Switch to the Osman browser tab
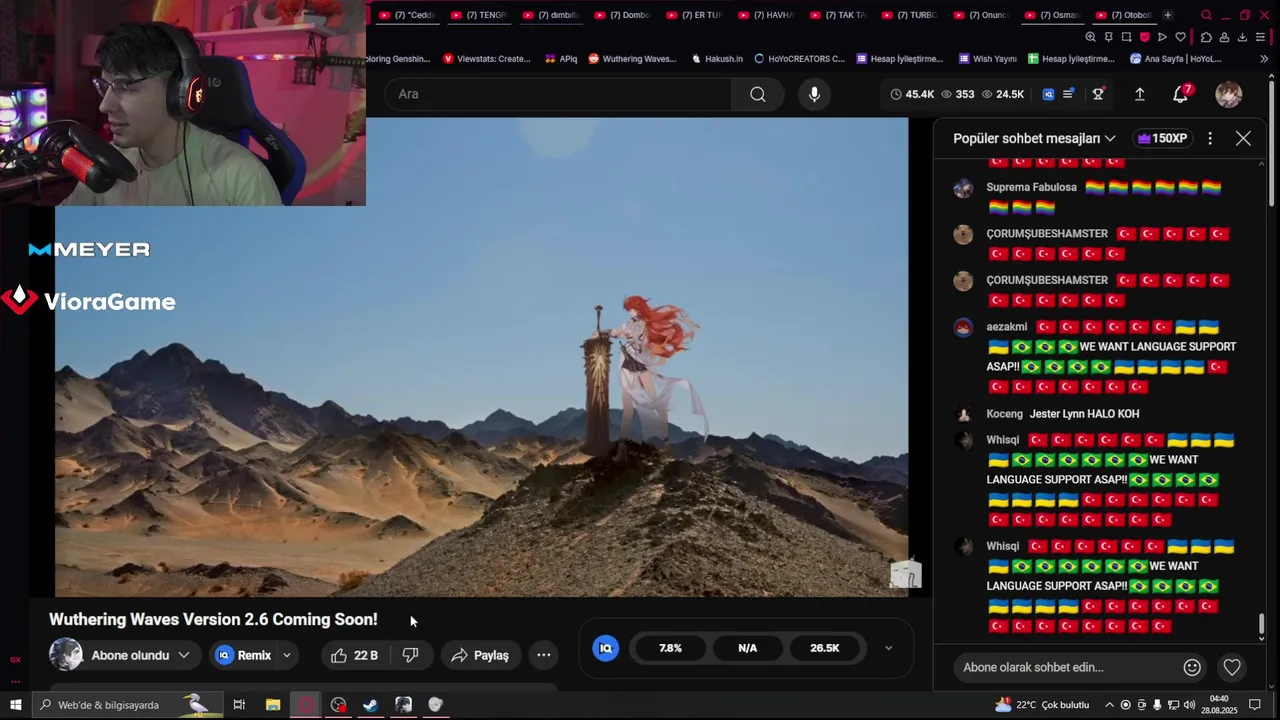This screenshot has height=720, width=1280. 1053,15
